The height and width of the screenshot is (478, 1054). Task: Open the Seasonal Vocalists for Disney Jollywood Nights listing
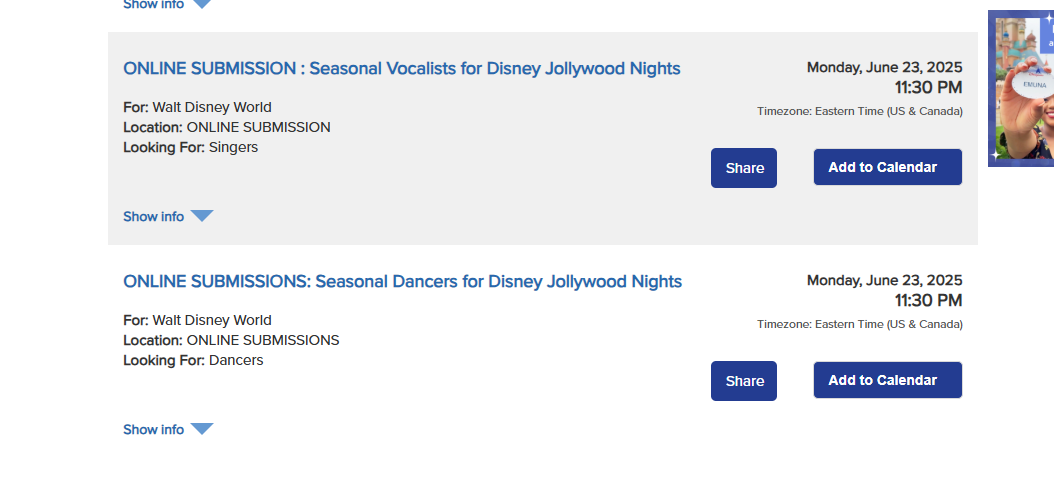(x=401, y=68)
